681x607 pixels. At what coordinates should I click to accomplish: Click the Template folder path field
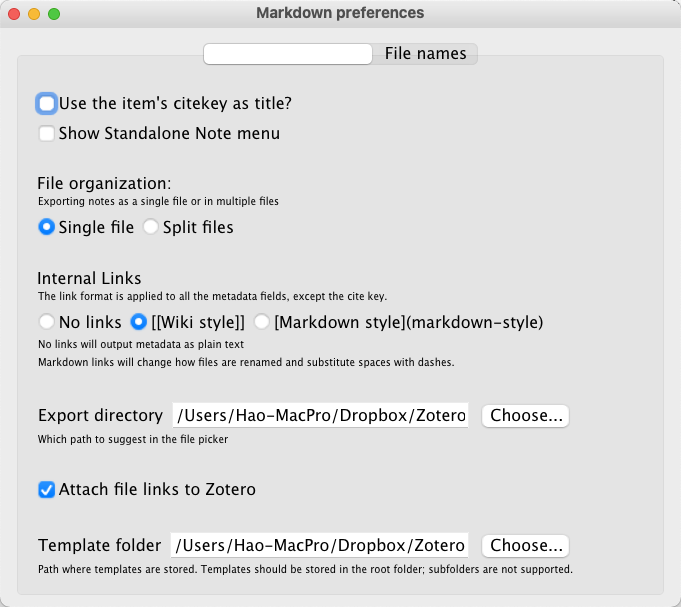tap(320, 545)
